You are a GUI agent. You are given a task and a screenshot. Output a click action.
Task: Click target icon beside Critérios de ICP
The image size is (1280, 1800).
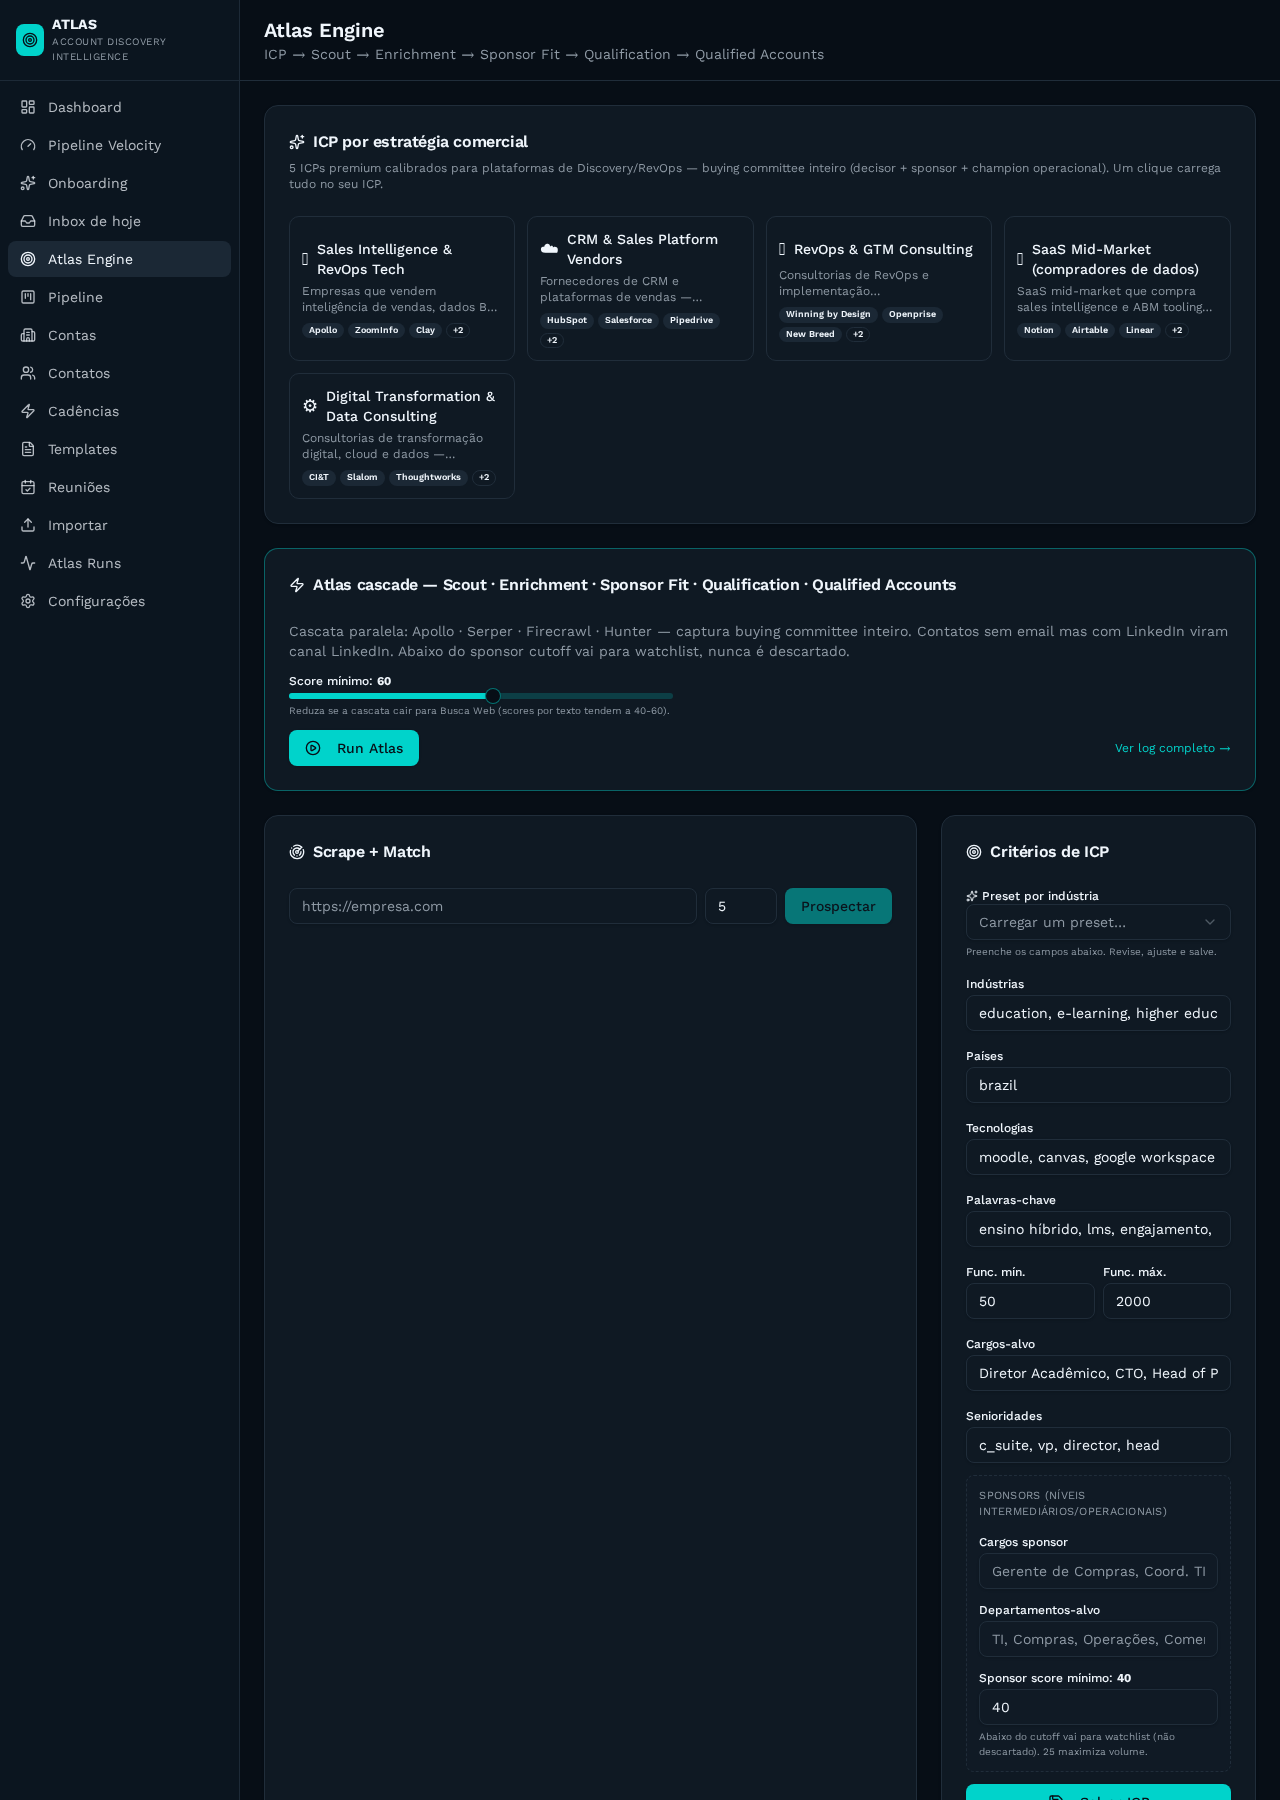point(974,852)
